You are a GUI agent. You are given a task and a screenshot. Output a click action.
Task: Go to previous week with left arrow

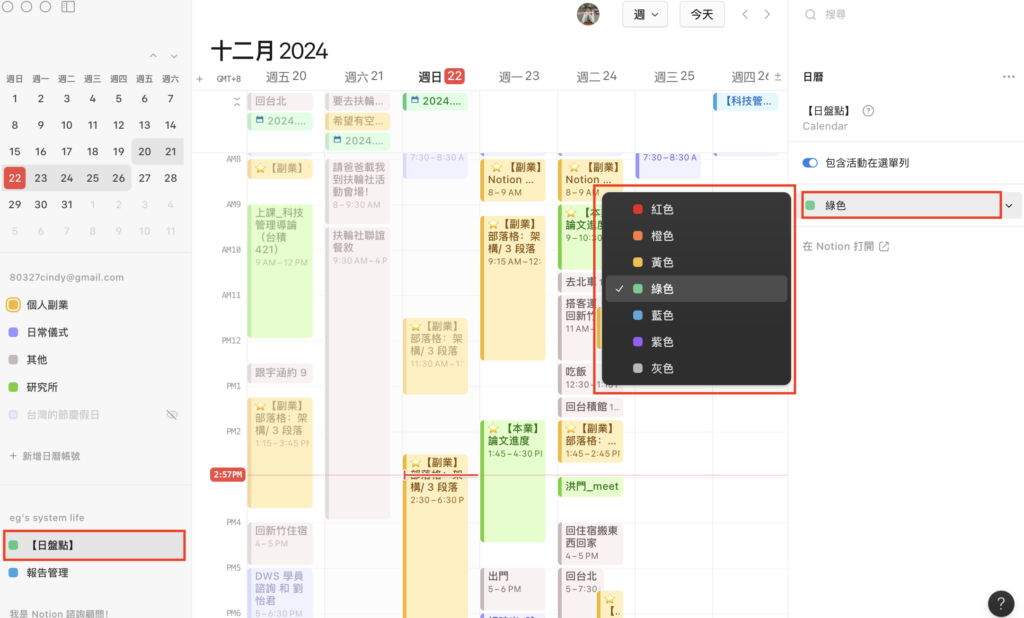click(x=744, y=14)
